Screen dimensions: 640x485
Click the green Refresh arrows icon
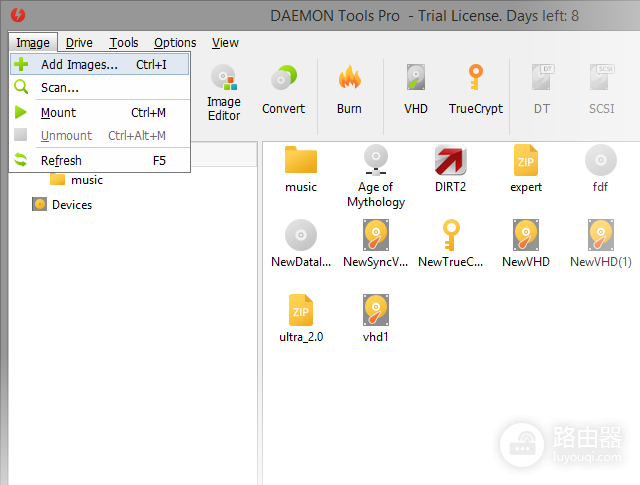click(x=21, y=160)
